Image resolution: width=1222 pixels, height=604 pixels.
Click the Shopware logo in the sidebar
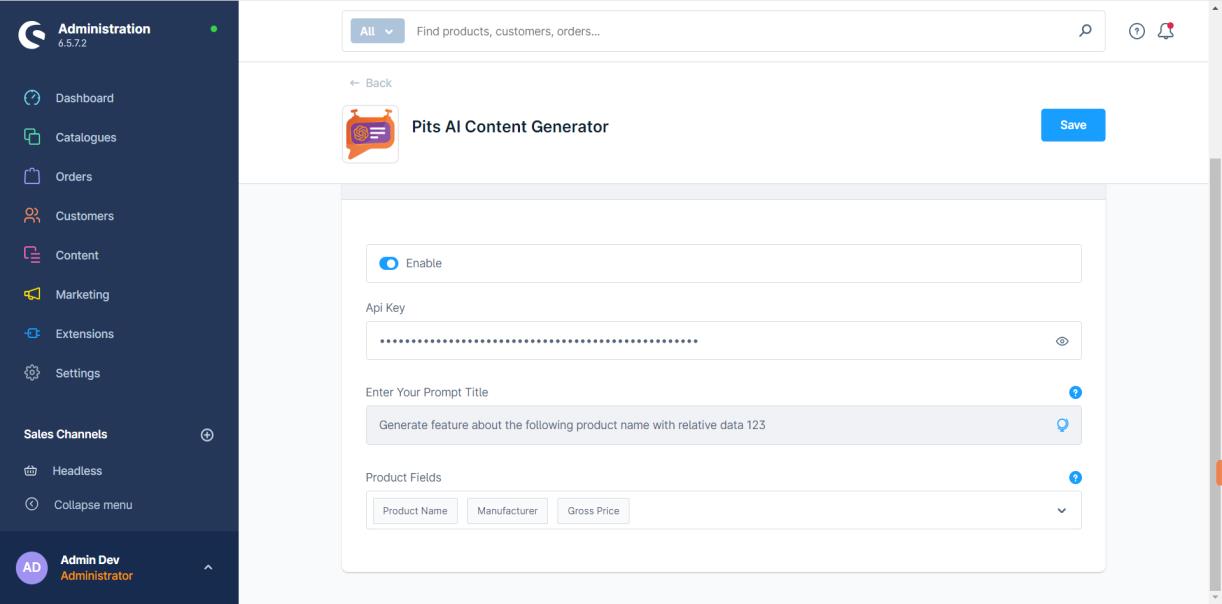point(32,35)
